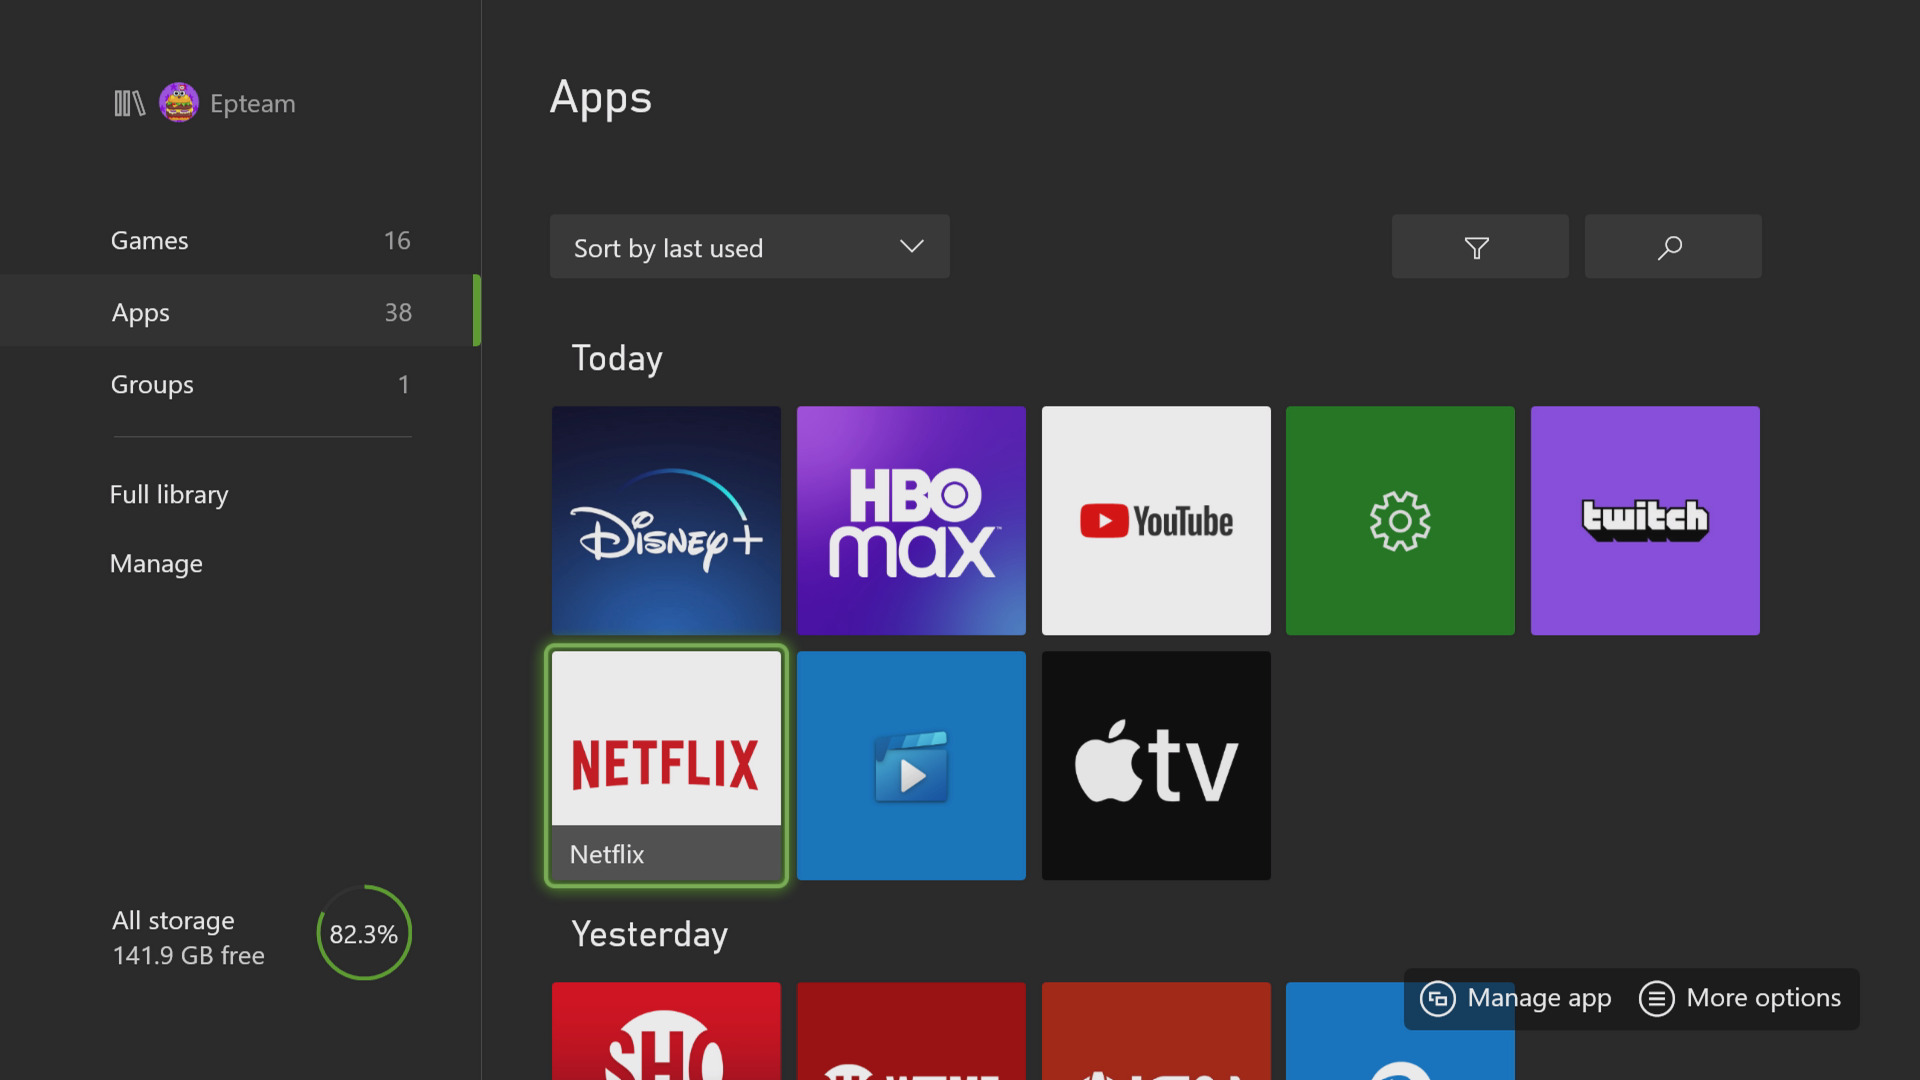The height and width of the screenshot is (1080, 1920).
Task: Open the second red tile under Yesterday
Action: tap(911, 1031)
